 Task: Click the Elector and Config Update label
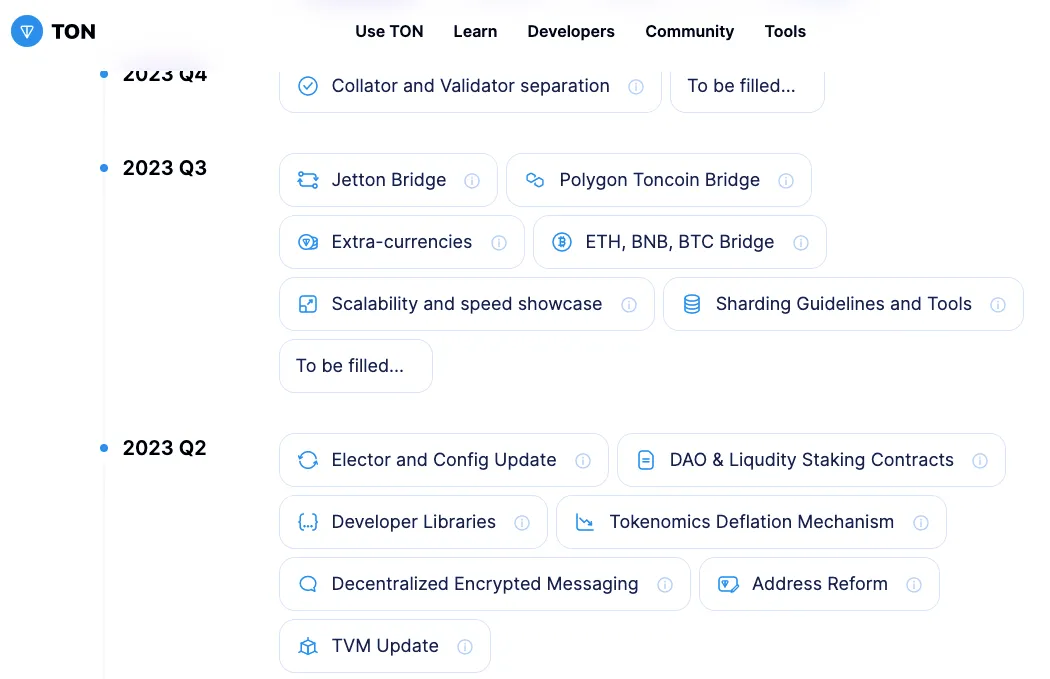coord(444,460)
